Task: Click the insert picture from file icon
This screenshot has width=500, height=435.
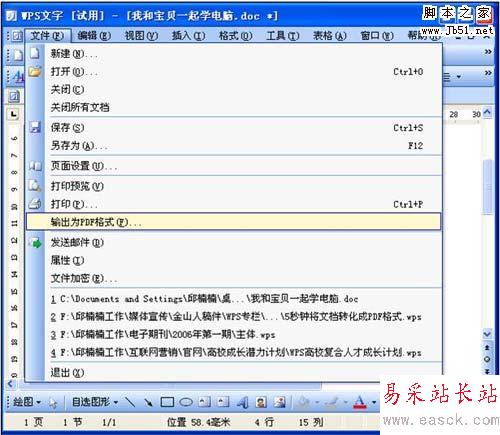Action: [x=280, y=402]
